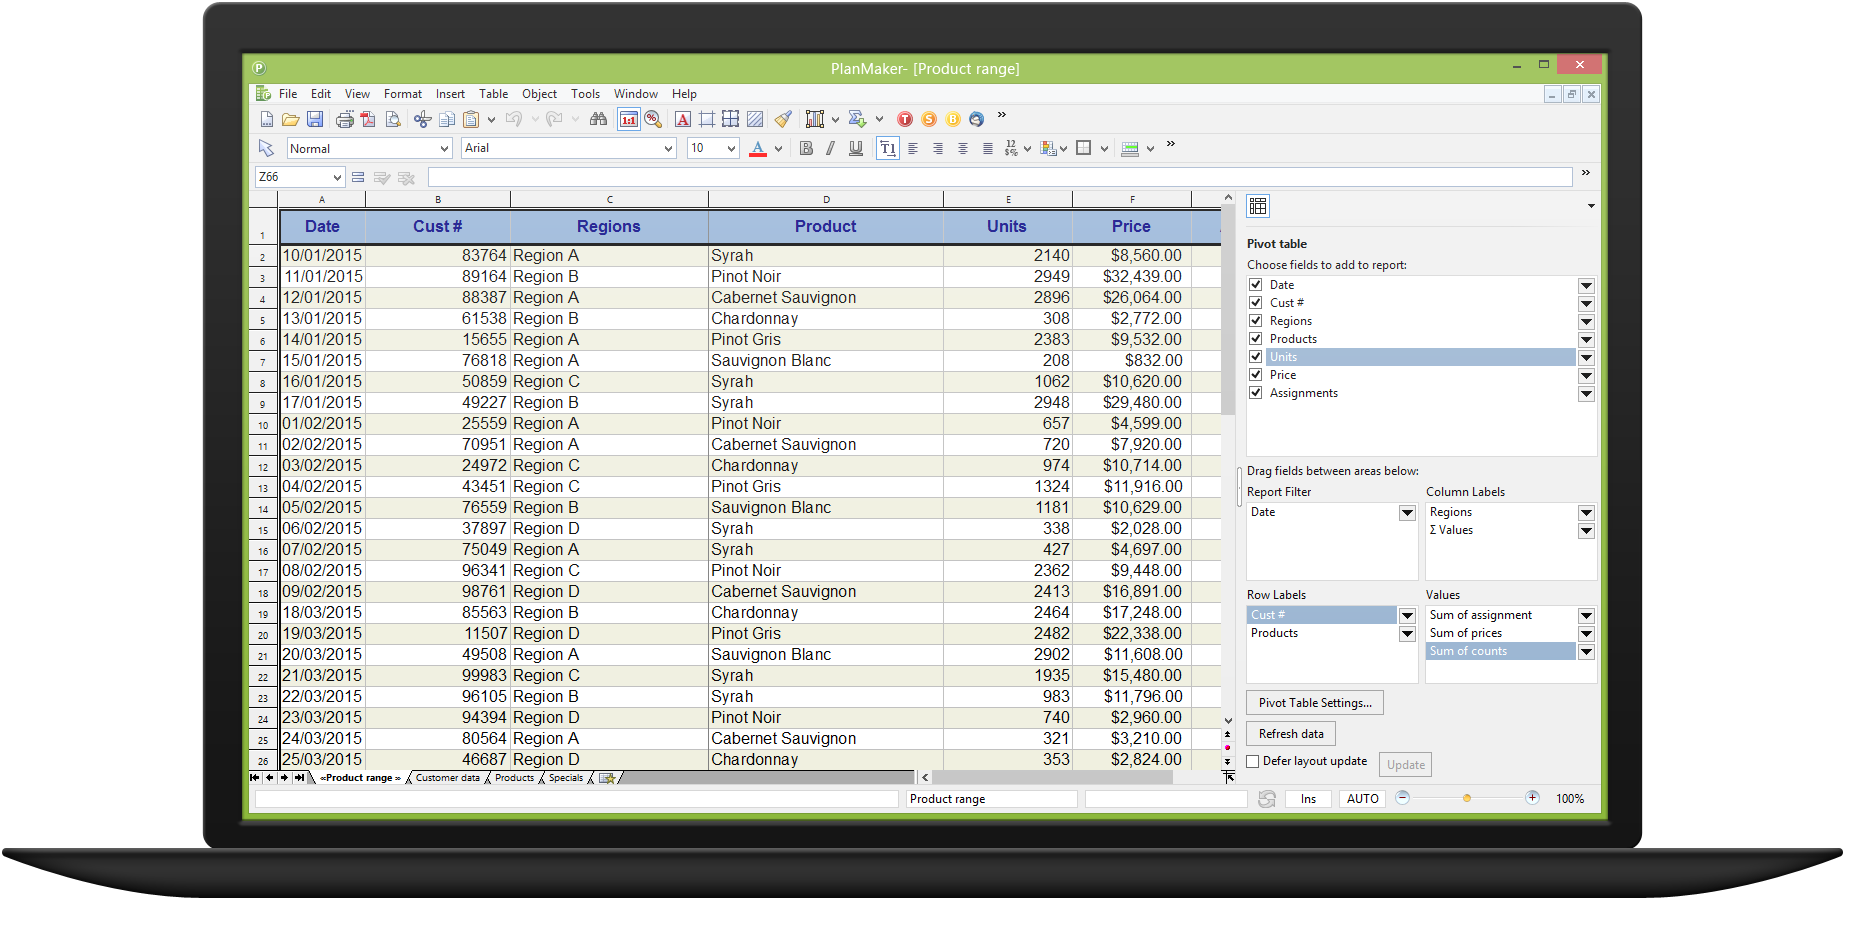Image resolution: width=1850 pixels, height=930 pixels.
Task: Open the Table menu
Action: coord(493,94)
